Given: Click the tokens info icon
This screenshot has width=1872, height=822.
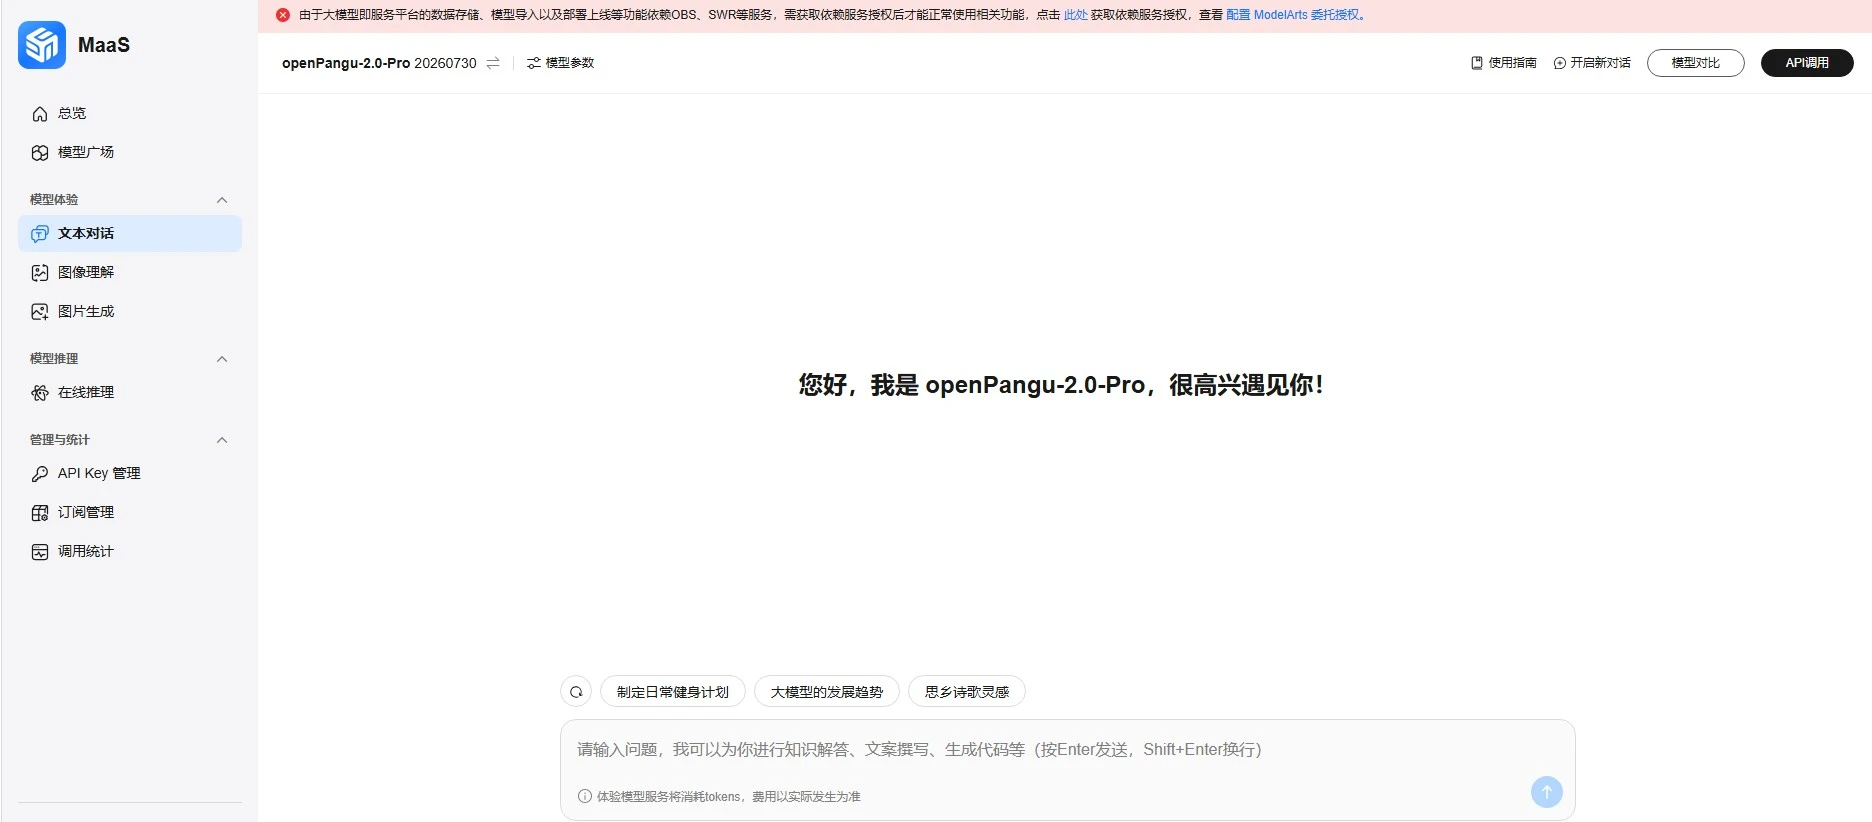Looking at the screenshot, I should [x=585, y=797].
